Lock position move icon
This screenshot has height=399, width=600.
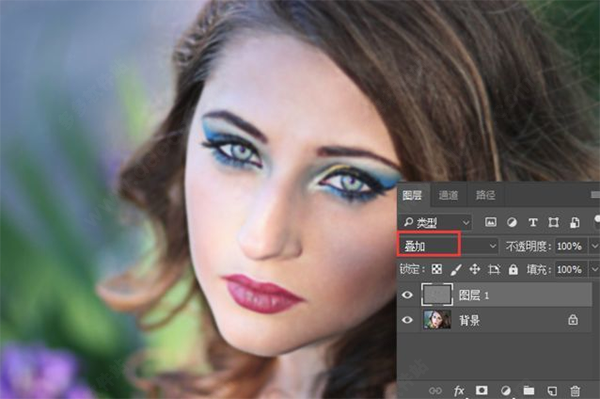tap(474, 269)
